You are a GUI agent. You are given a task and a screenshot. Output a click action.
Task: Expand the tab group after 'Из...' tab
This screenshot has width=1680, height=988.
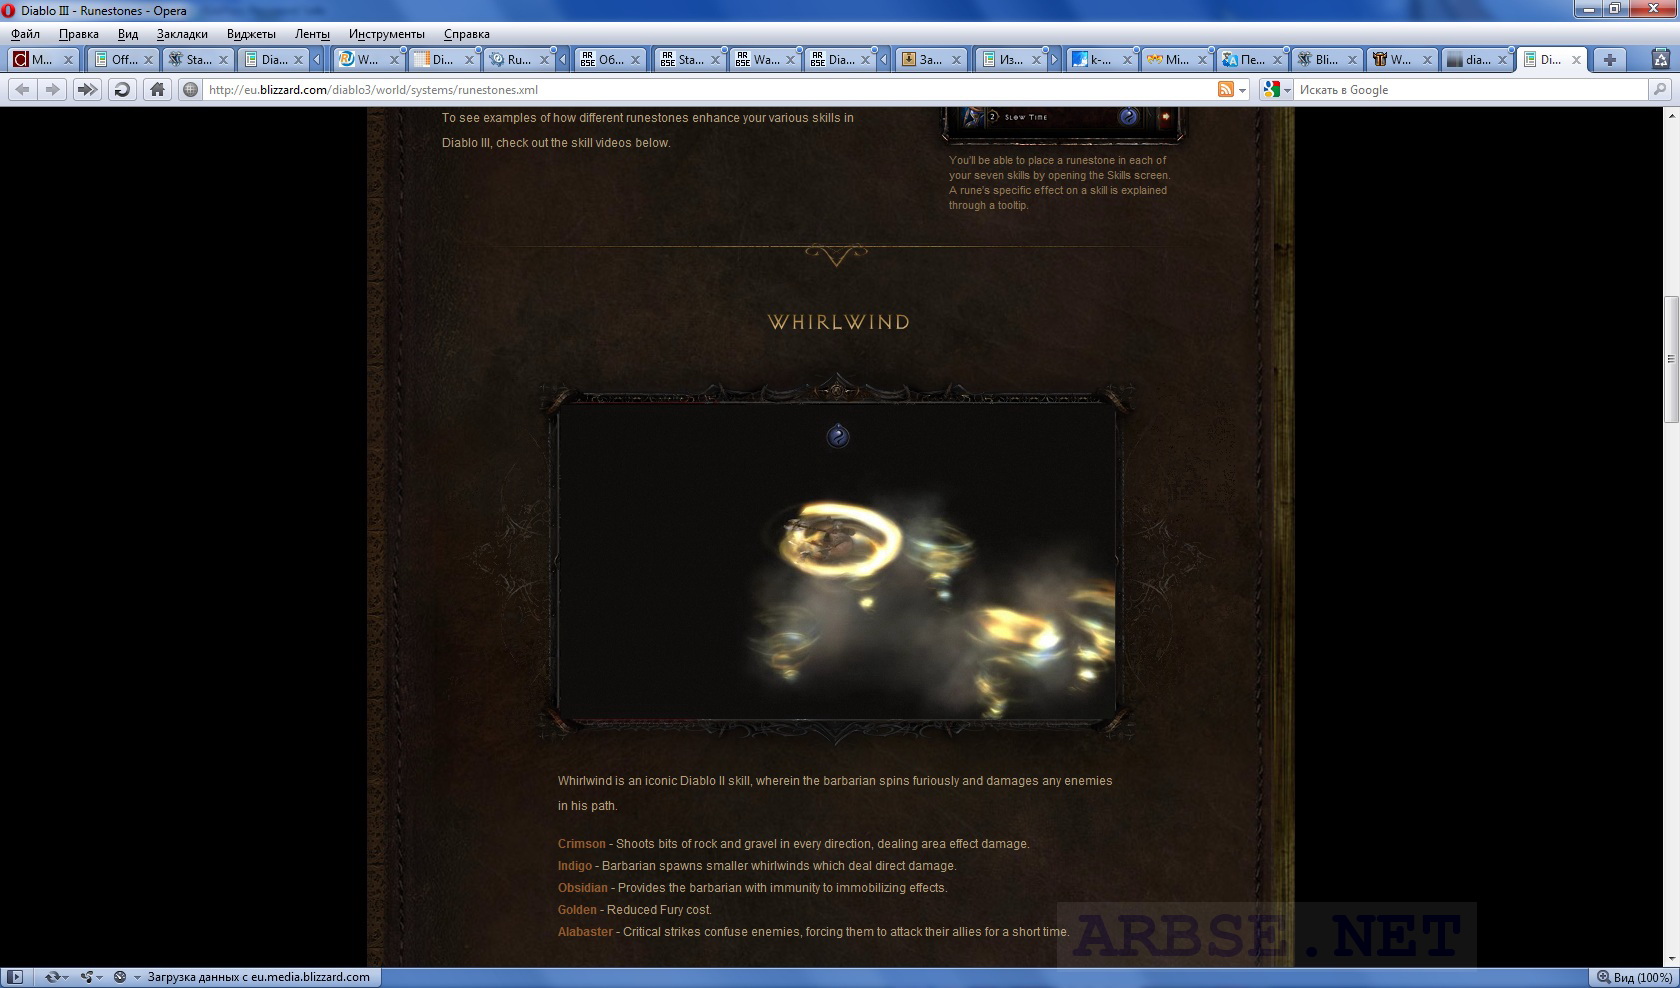pos(1054,59)
